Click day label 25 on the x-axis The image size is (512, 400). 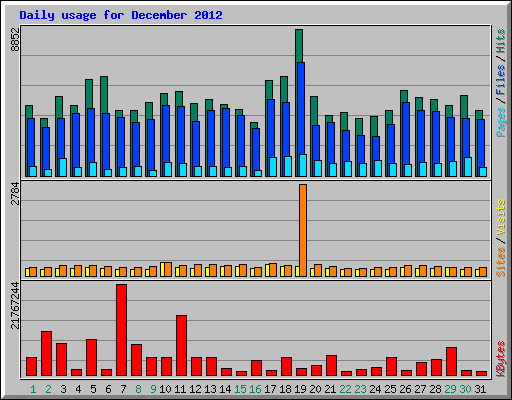tap(390, 389)
